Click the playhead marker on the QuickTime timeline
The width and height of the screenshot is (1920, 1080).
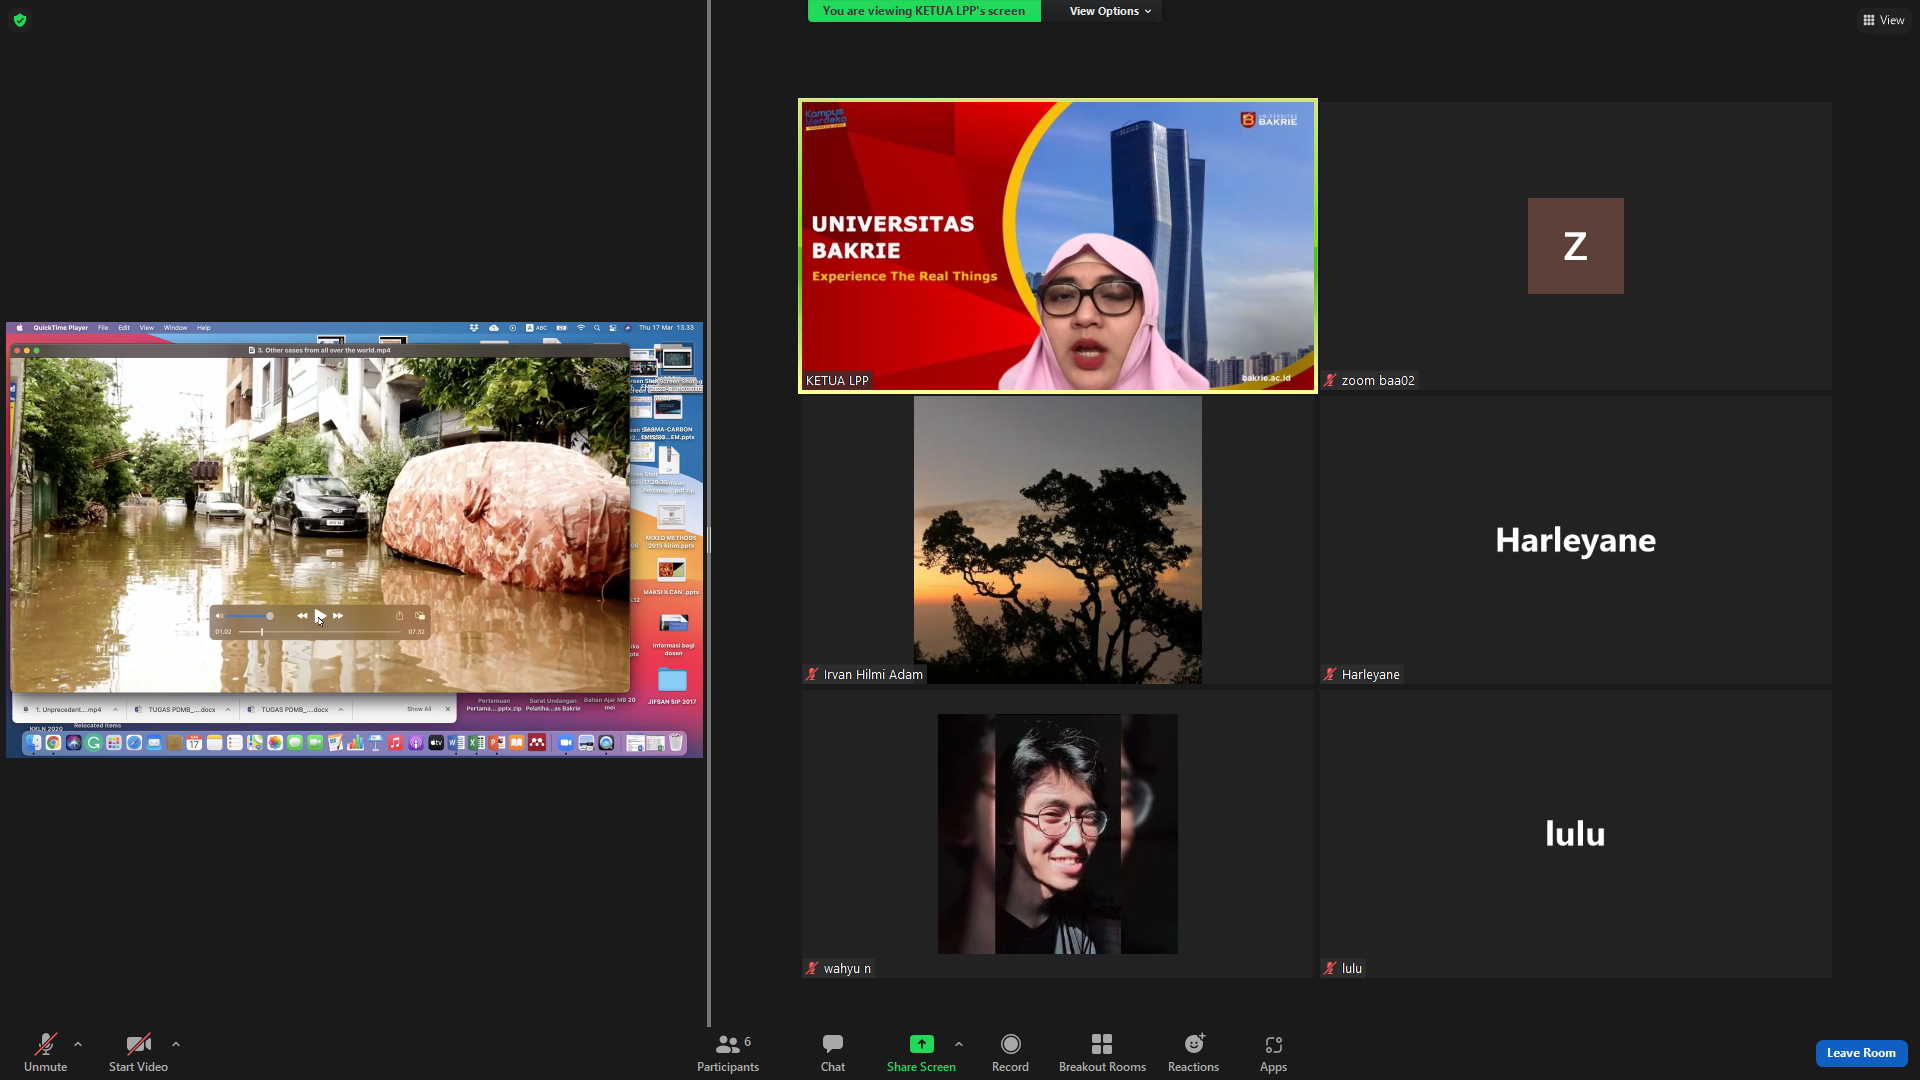262,632
